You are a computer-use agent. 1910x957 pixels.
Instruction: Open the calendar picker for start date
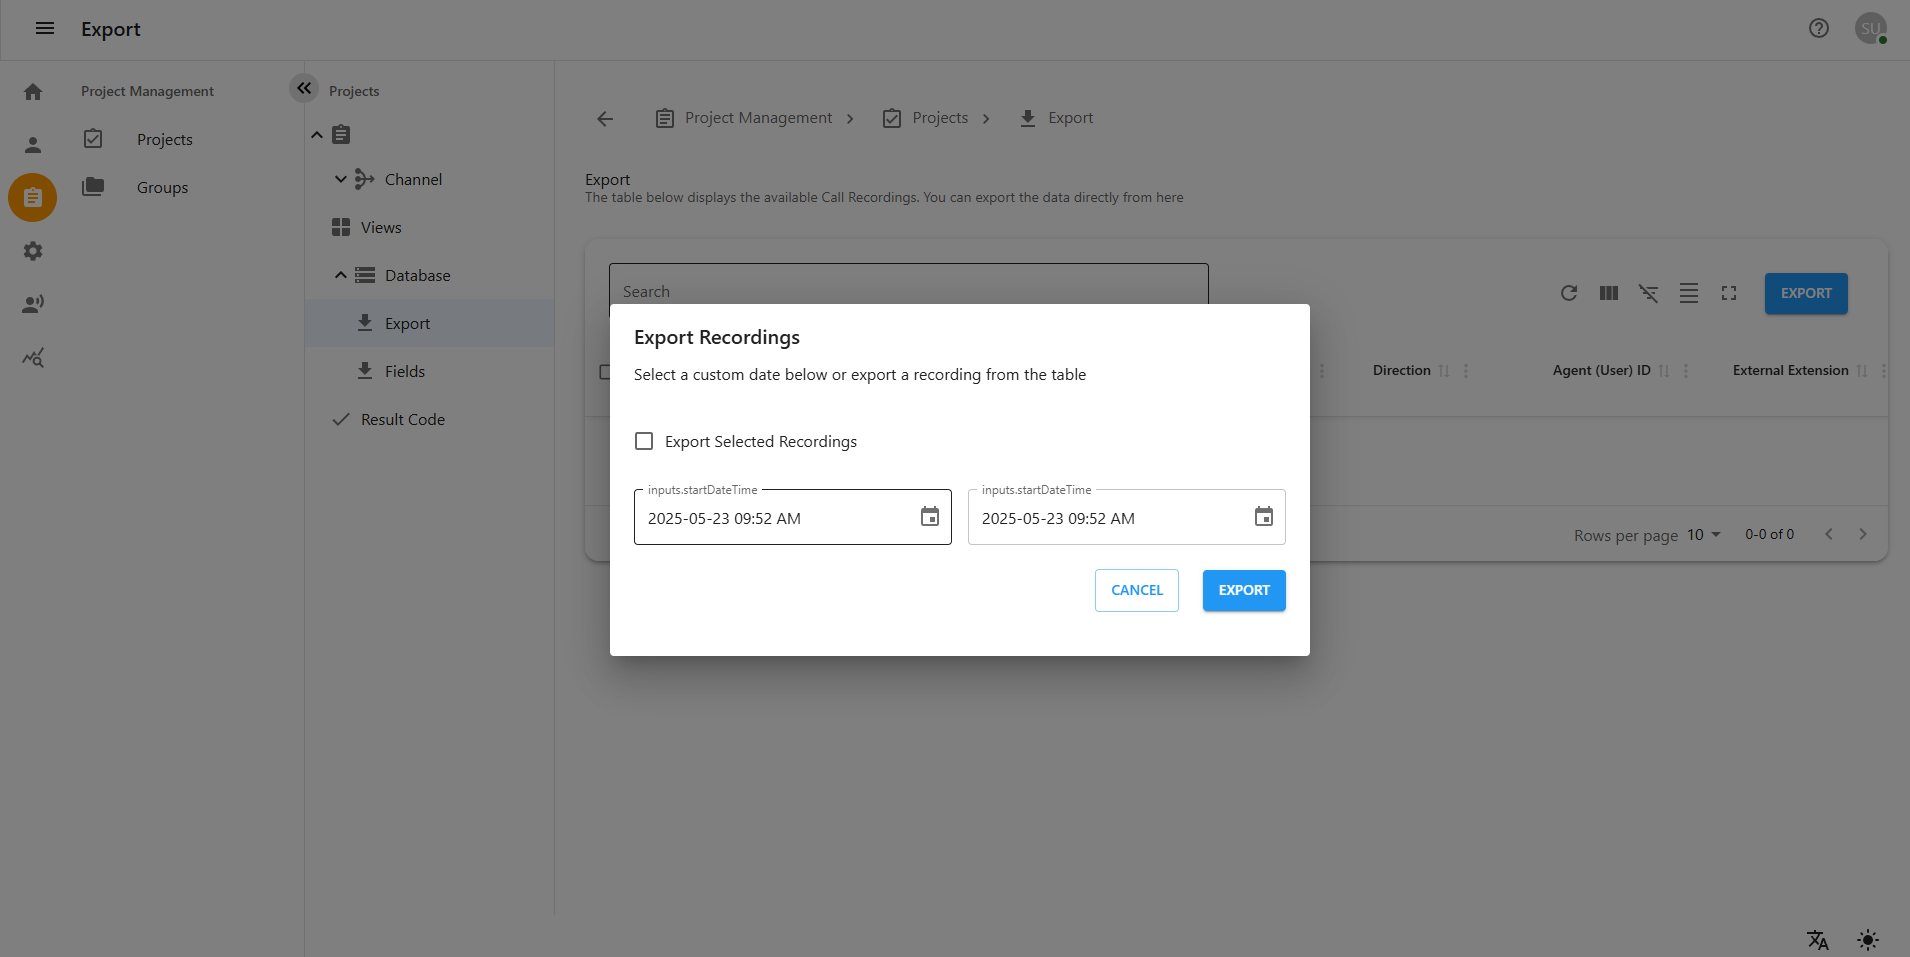[929, 517]
